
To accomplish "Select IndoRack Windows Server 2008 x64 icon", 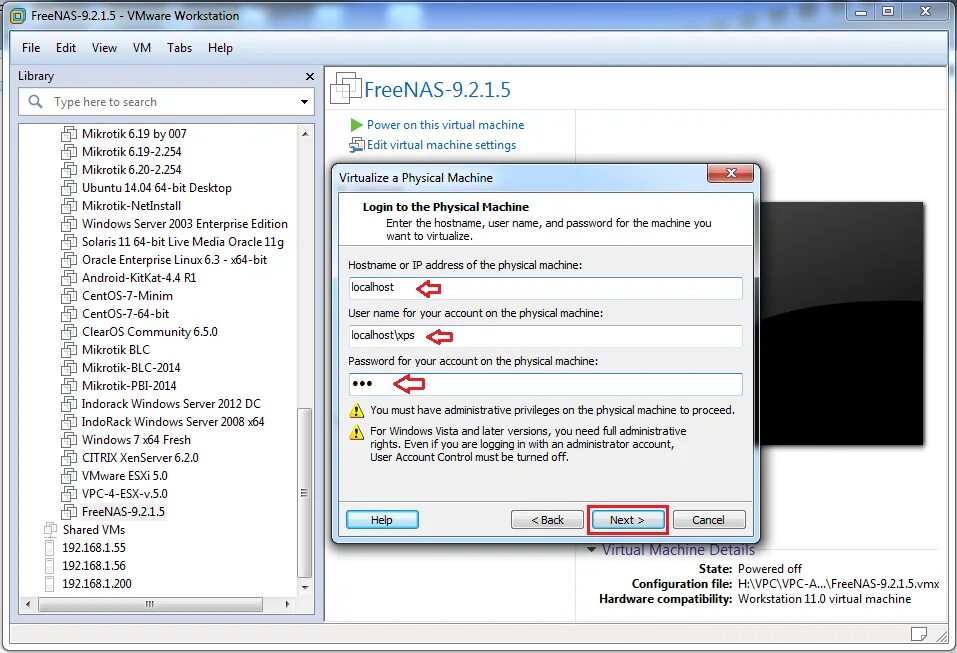I will point(69,422).
